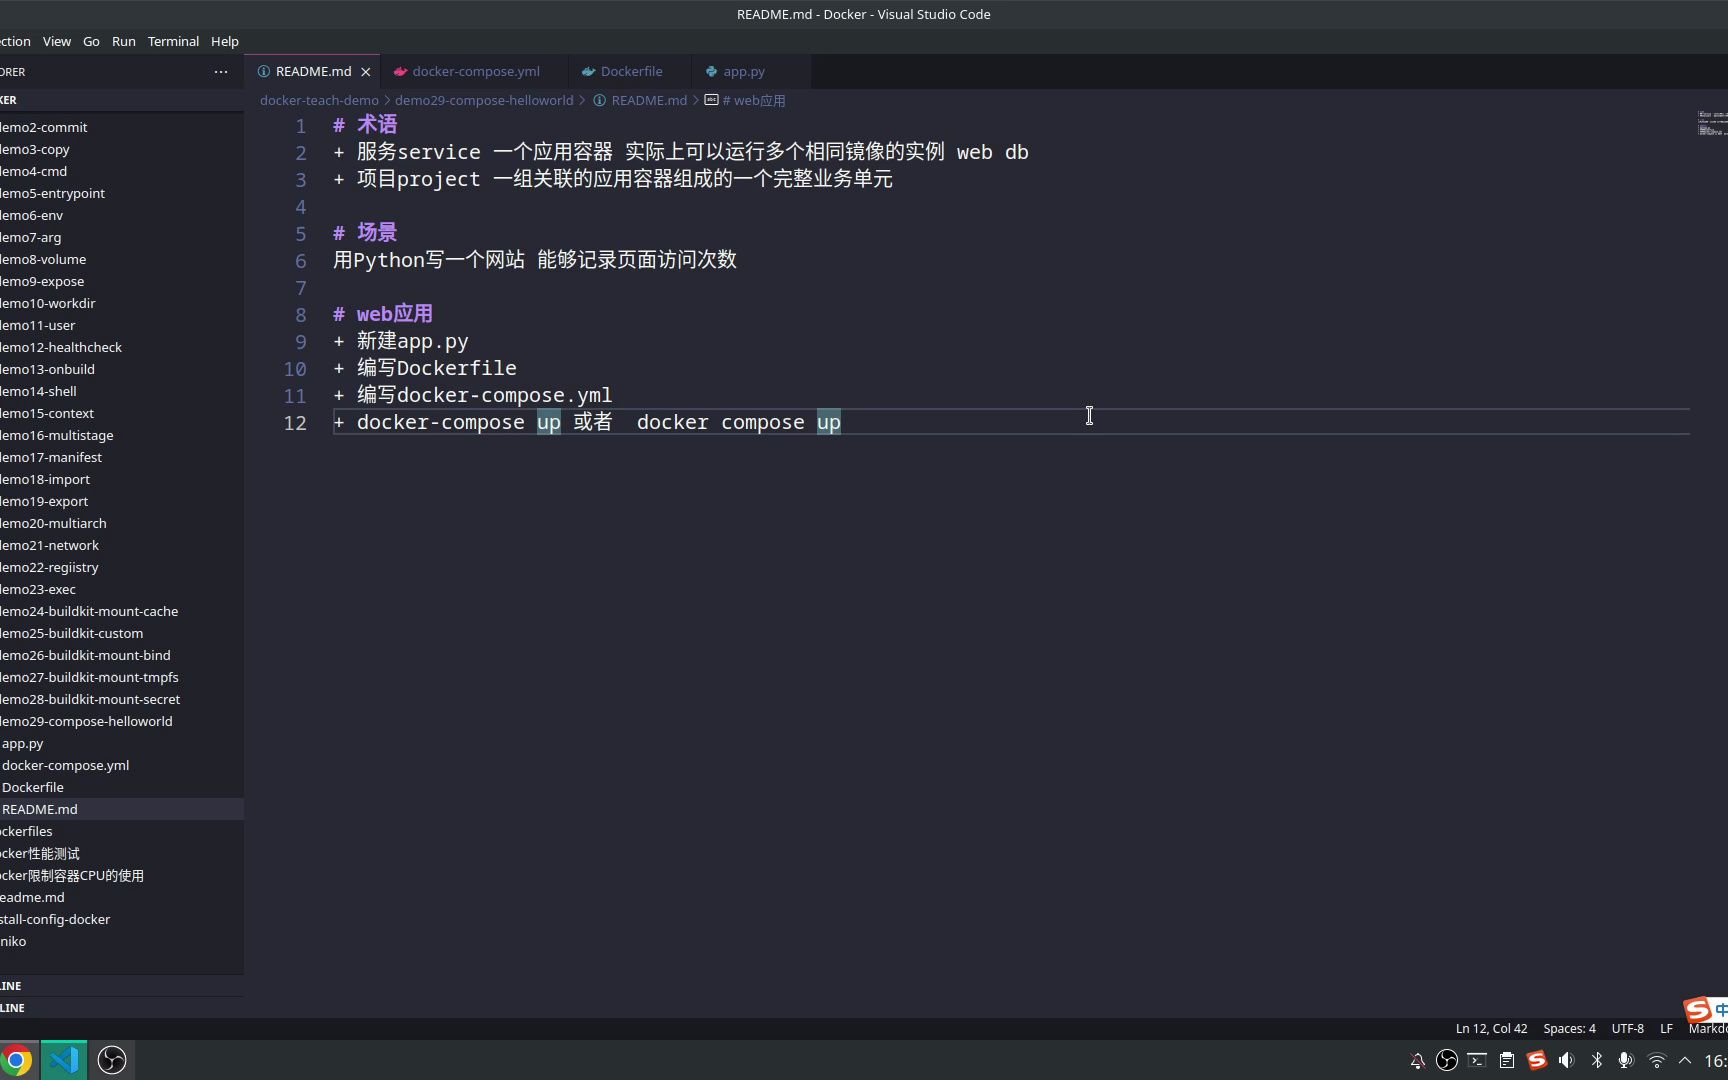This screenshot has height=1080, width=1728.
Task: Open the View menu
Action: (x=57, y=41)
